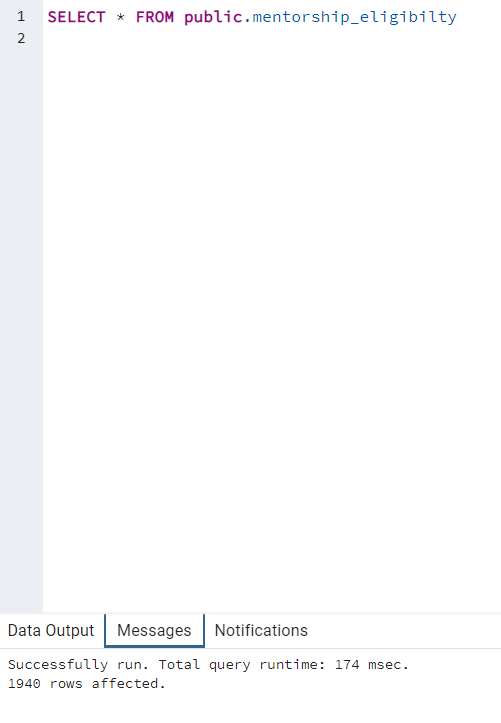Click the public schema name
501x723 pixels.
pyautogui.click(x=213, y=17)
